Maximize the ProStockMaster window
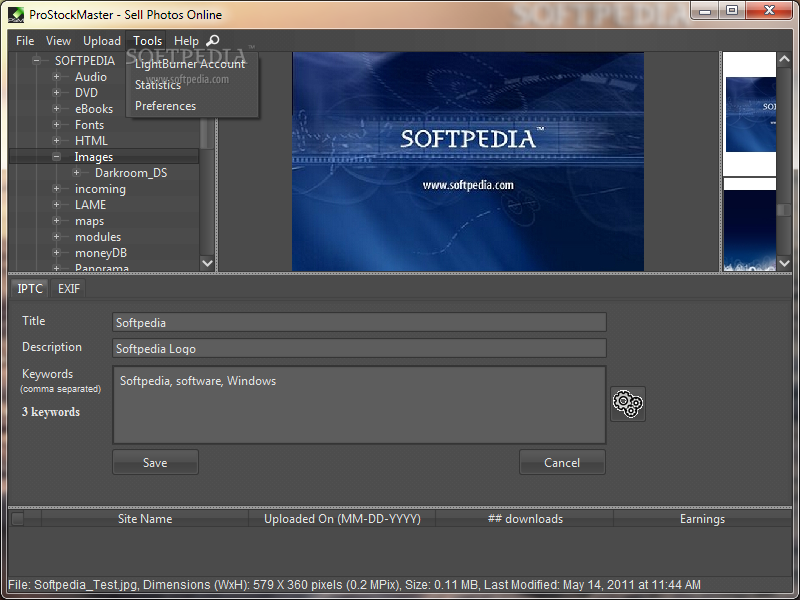Viewport: 800px width, 600px height. point(732,11)
